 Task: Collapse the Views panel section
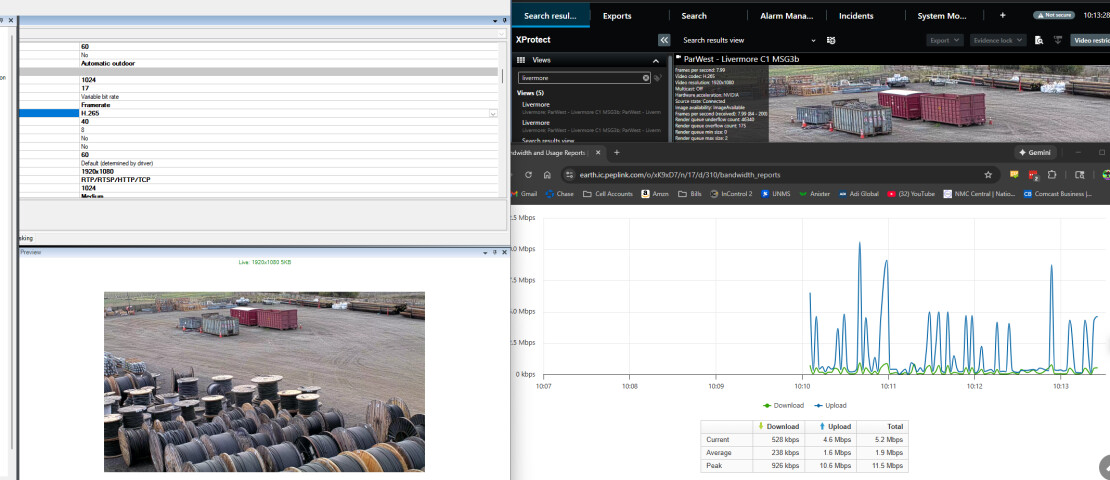(658, 60)
